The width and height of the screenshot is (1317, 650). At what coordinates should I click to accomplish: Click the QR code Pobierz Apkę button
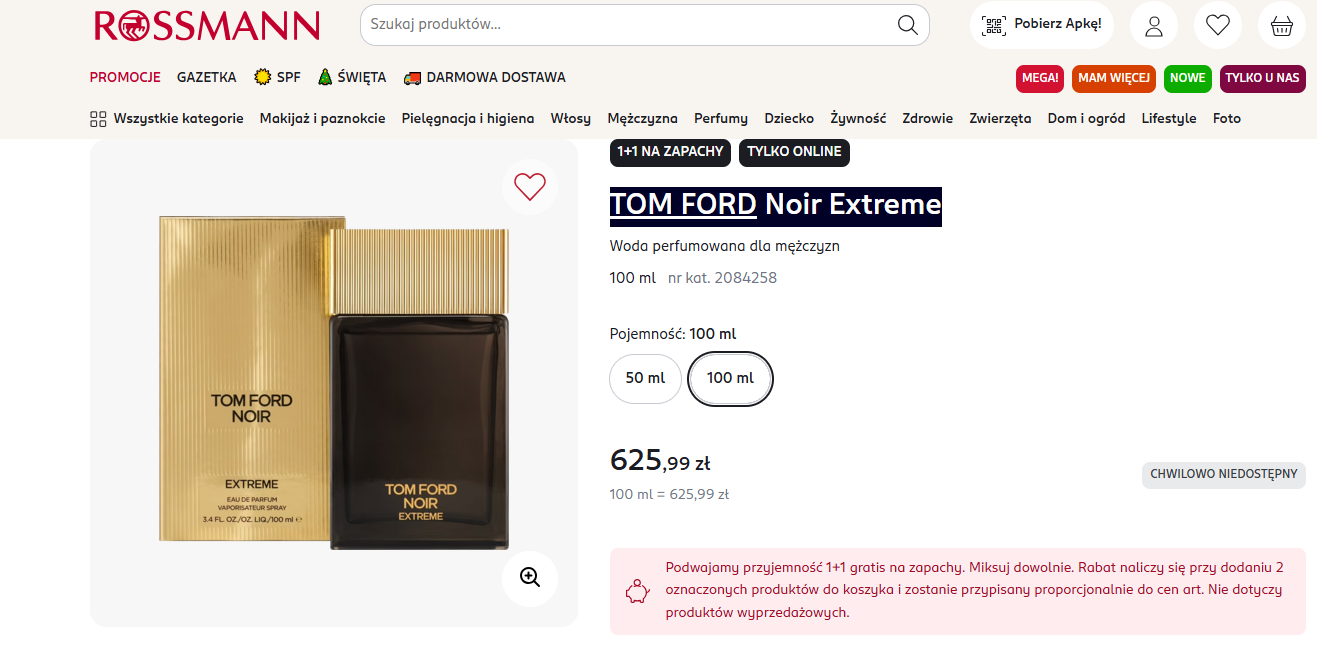[1041, 25]
